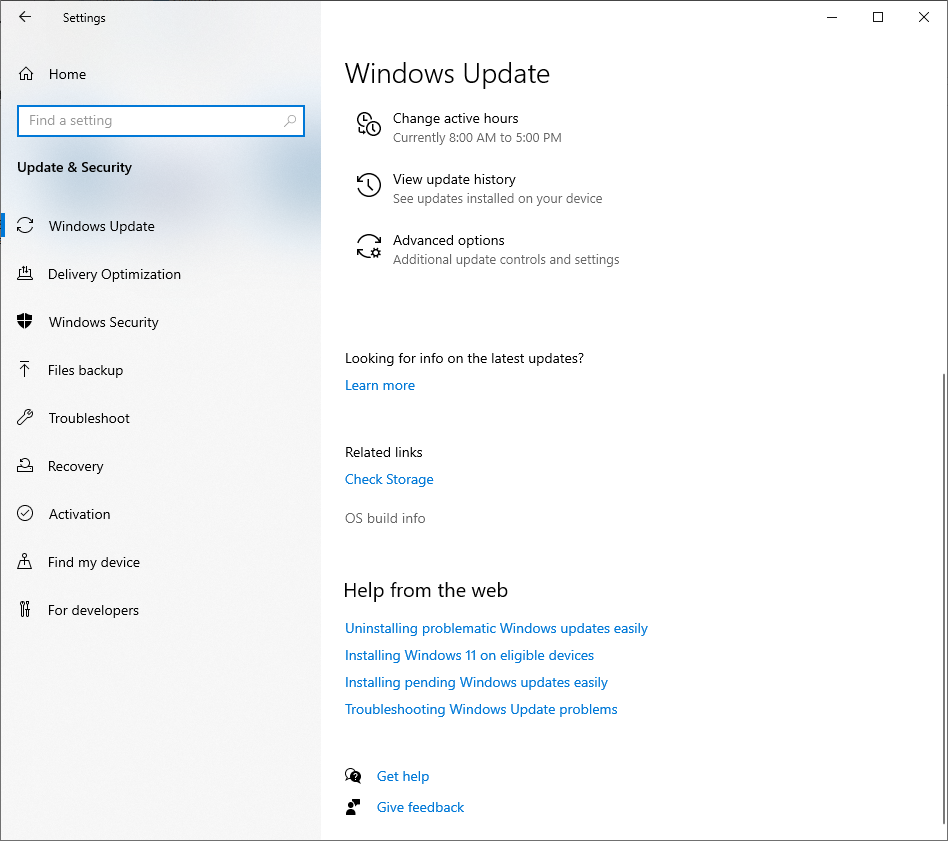Screen dimensions: 948x841
Task: Click the Windows Security shield icon
Action: click(26, 322)
